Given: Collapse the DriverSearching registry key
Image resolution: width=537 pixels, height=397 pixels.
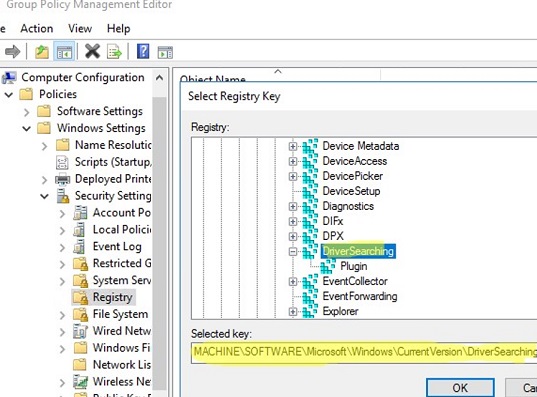Looking at the screenshot, I should (293, 252).
